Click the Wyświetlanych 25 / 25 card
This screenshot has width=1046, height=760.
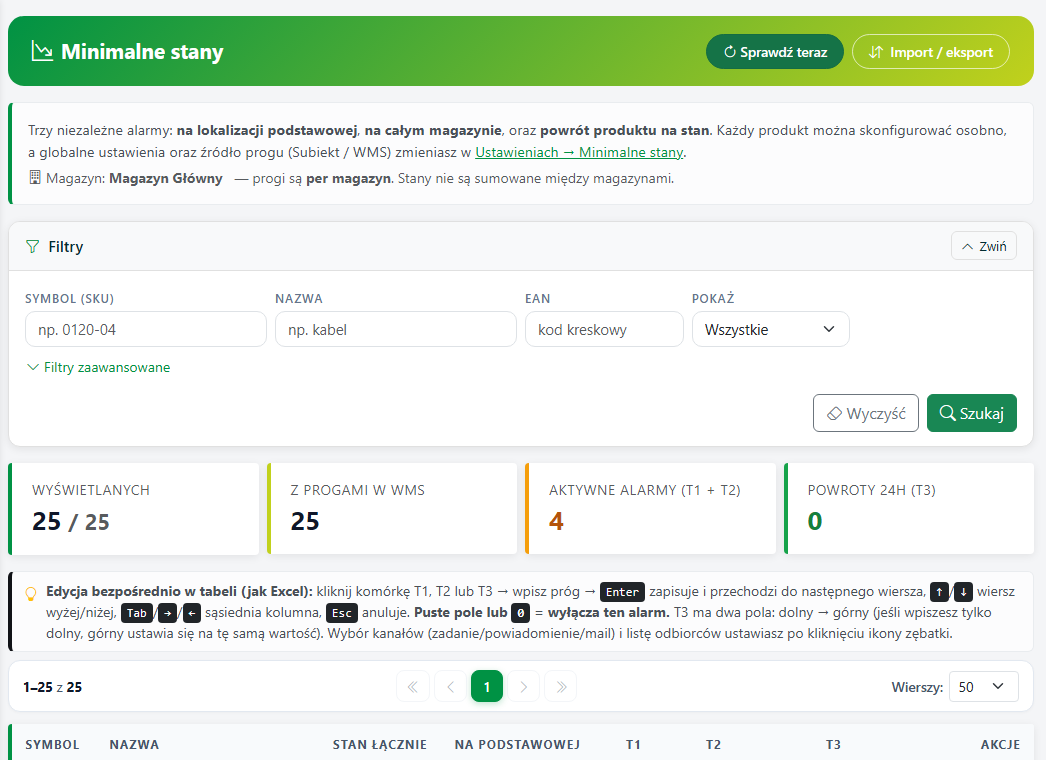pos(133,508)
